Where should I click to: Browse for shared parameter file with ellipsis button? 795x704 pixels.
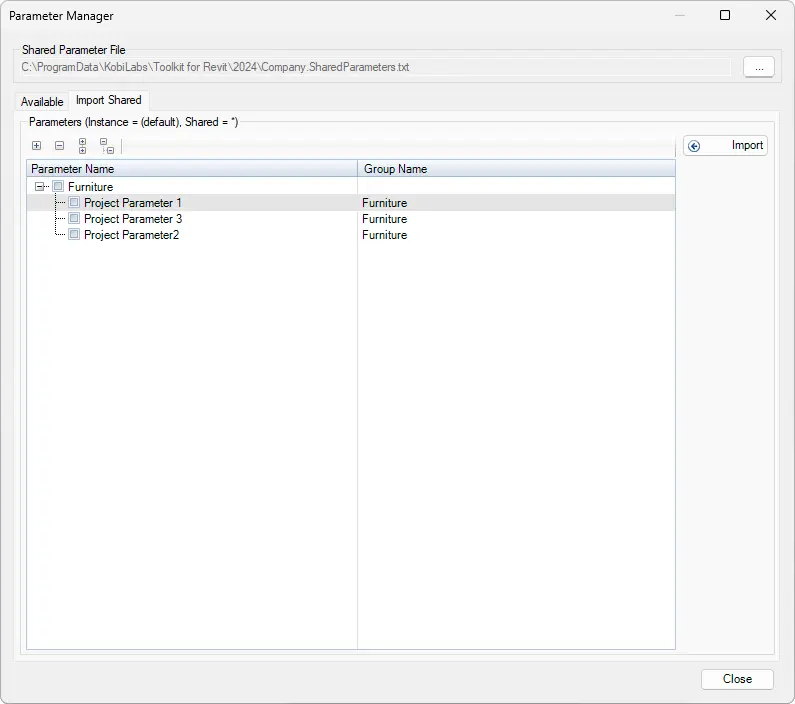tap(758, 67)
